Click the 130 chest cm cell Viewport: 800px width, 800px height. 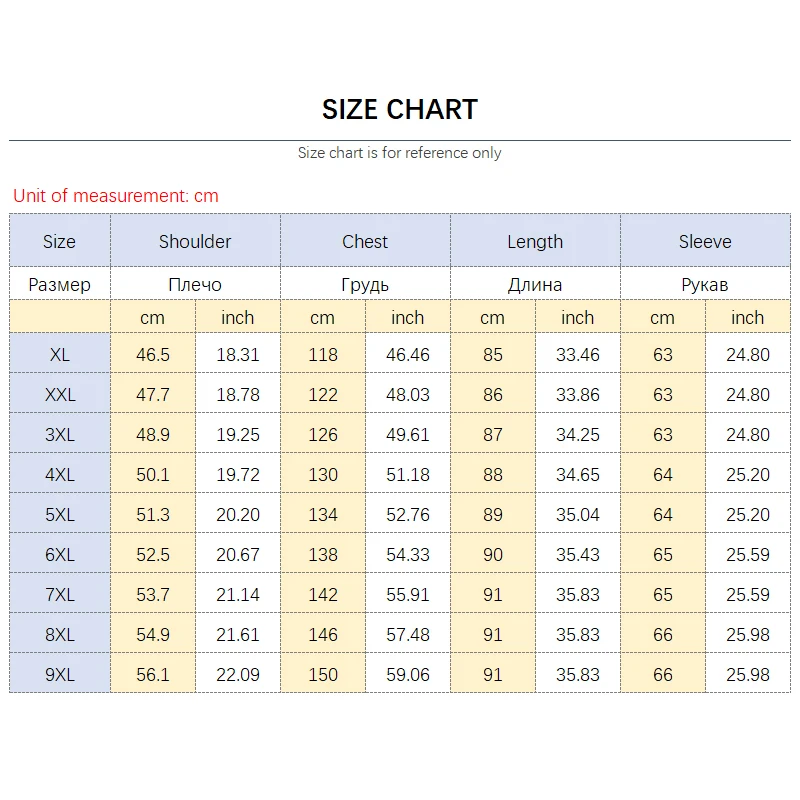(x=323, y=475)
